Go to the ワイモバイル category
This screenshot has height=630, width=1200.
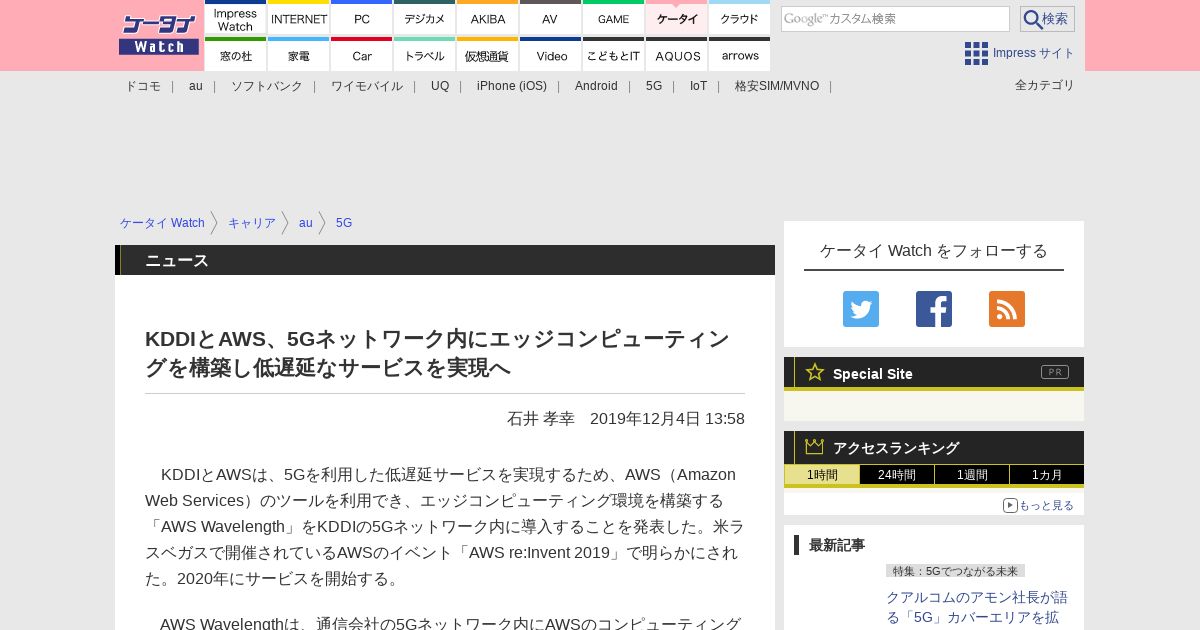tap(367, 86)
